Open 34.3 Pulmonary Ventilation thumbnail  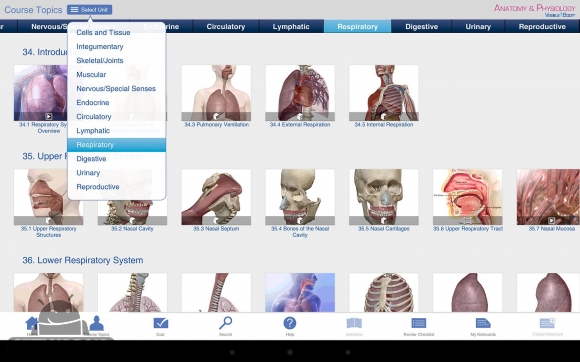tap(216, 93)
